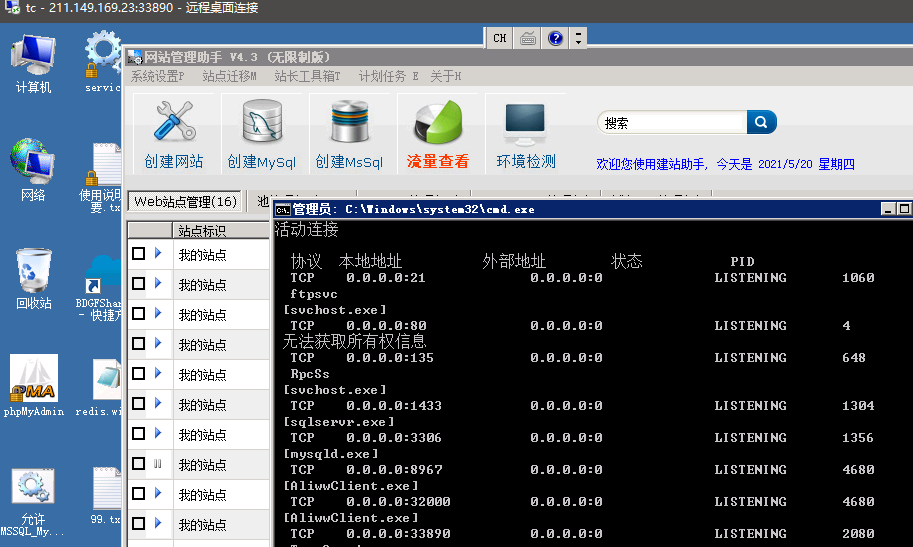Launch the 环境检测 monitor icon
The image size is (913, 547).
(x=525, y=123)
